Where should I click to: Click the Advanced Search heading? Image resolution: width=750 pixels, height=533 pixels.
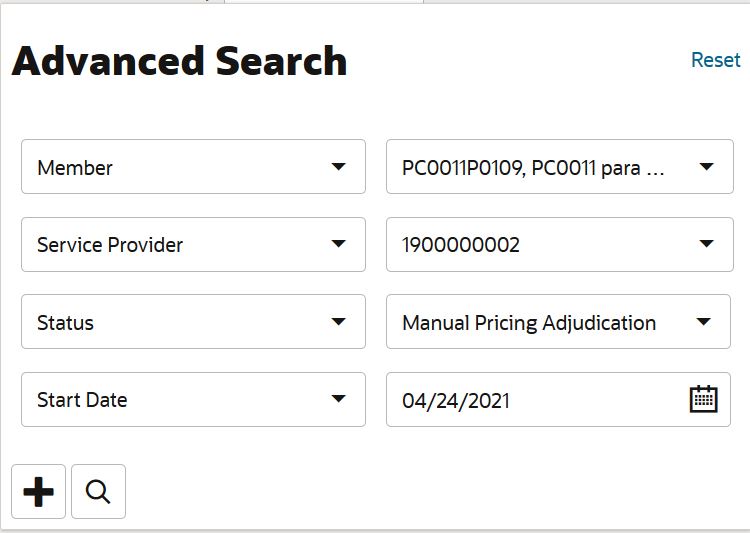pyautogui.click(x=179, y=61)
